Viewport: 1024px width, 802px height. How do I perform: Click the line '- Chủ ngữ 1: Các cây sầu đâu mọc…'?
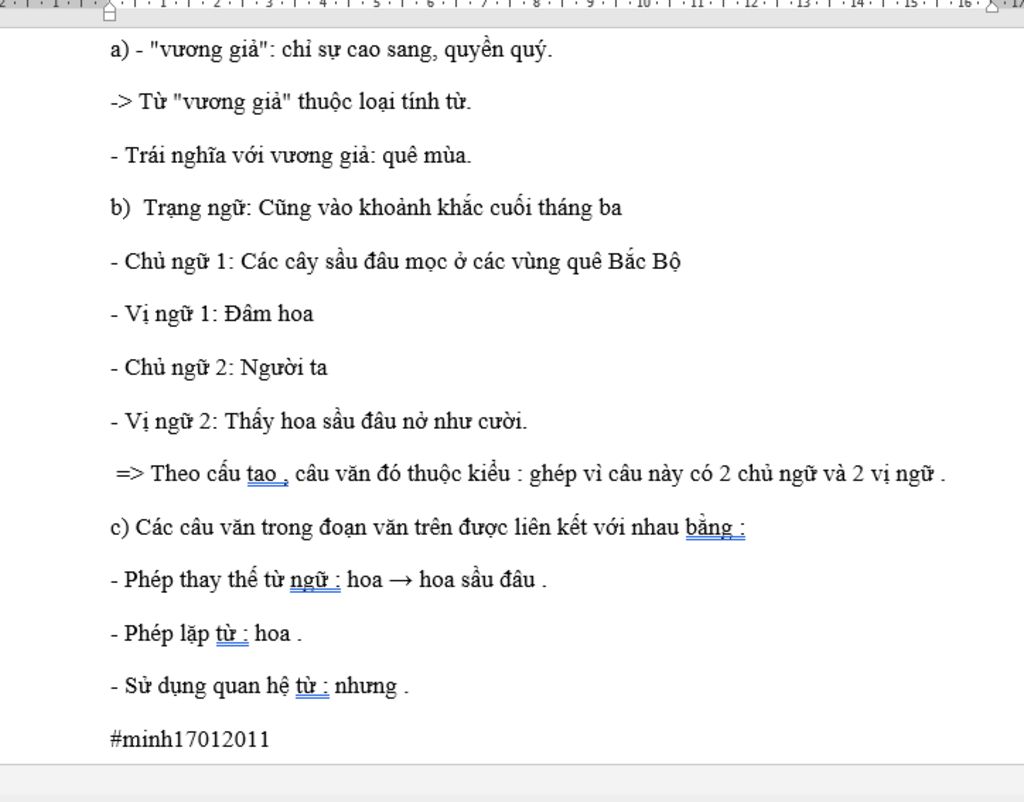(396, 262)
